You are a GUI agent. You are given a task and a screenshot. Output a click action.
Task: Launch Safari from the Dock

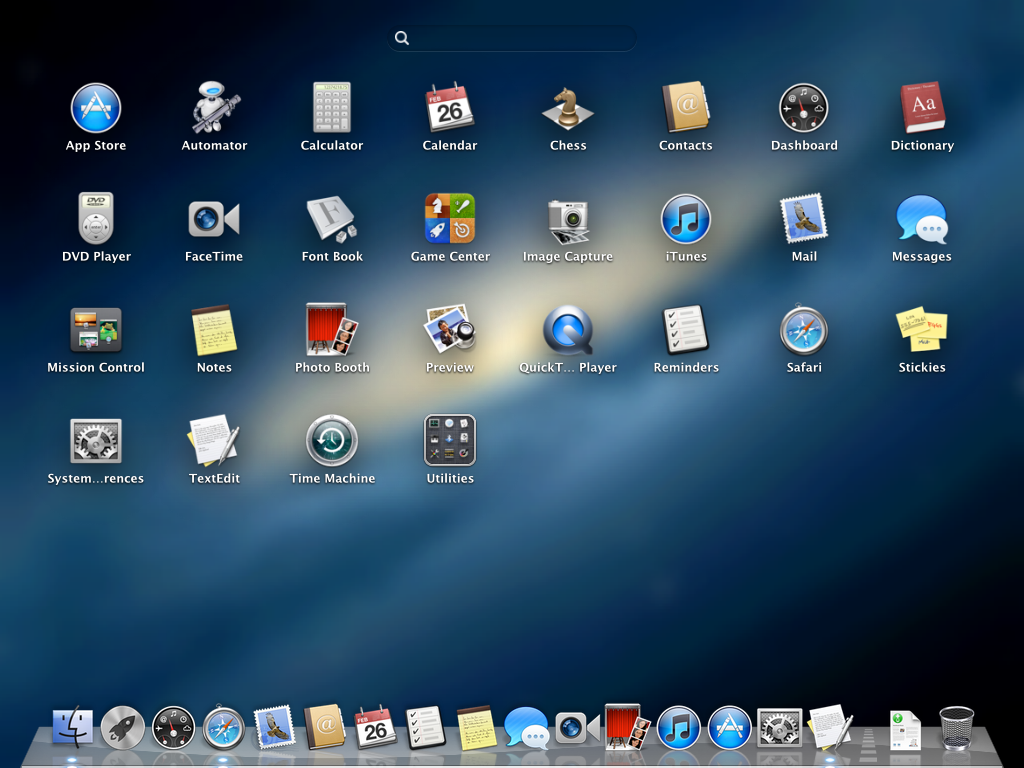223,727
